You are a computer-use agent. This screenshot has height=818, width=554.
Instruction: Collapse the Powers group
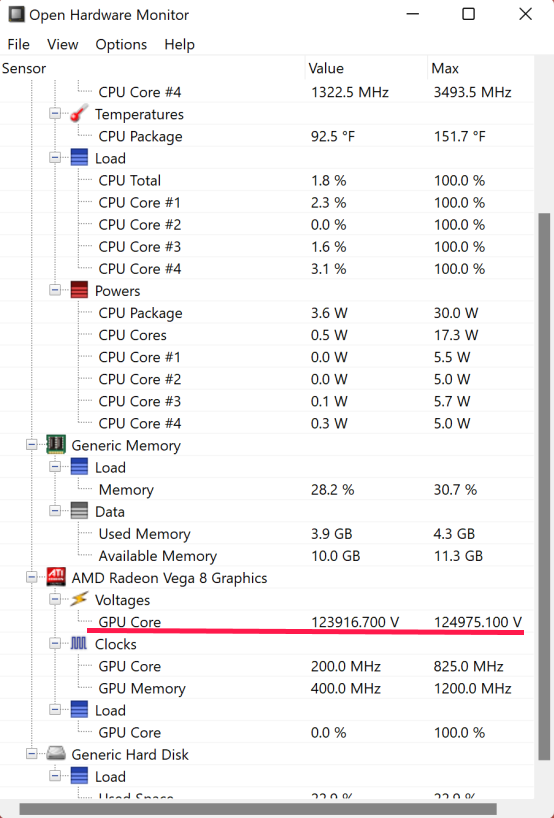click(55, 290)
